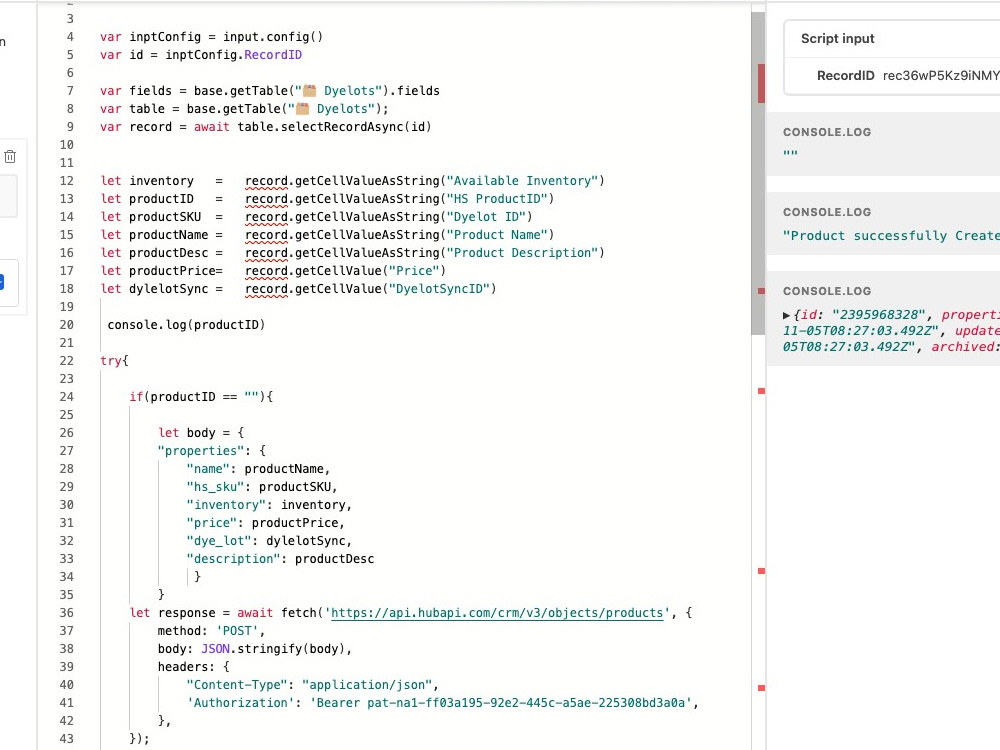
Task: Click the 'POST' method string
Action: tap(237, 631)
